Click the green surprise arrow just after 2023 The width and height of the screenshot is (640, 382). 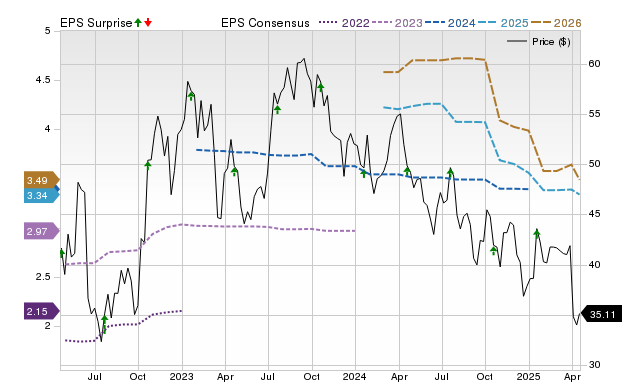[x=191, y=96]
